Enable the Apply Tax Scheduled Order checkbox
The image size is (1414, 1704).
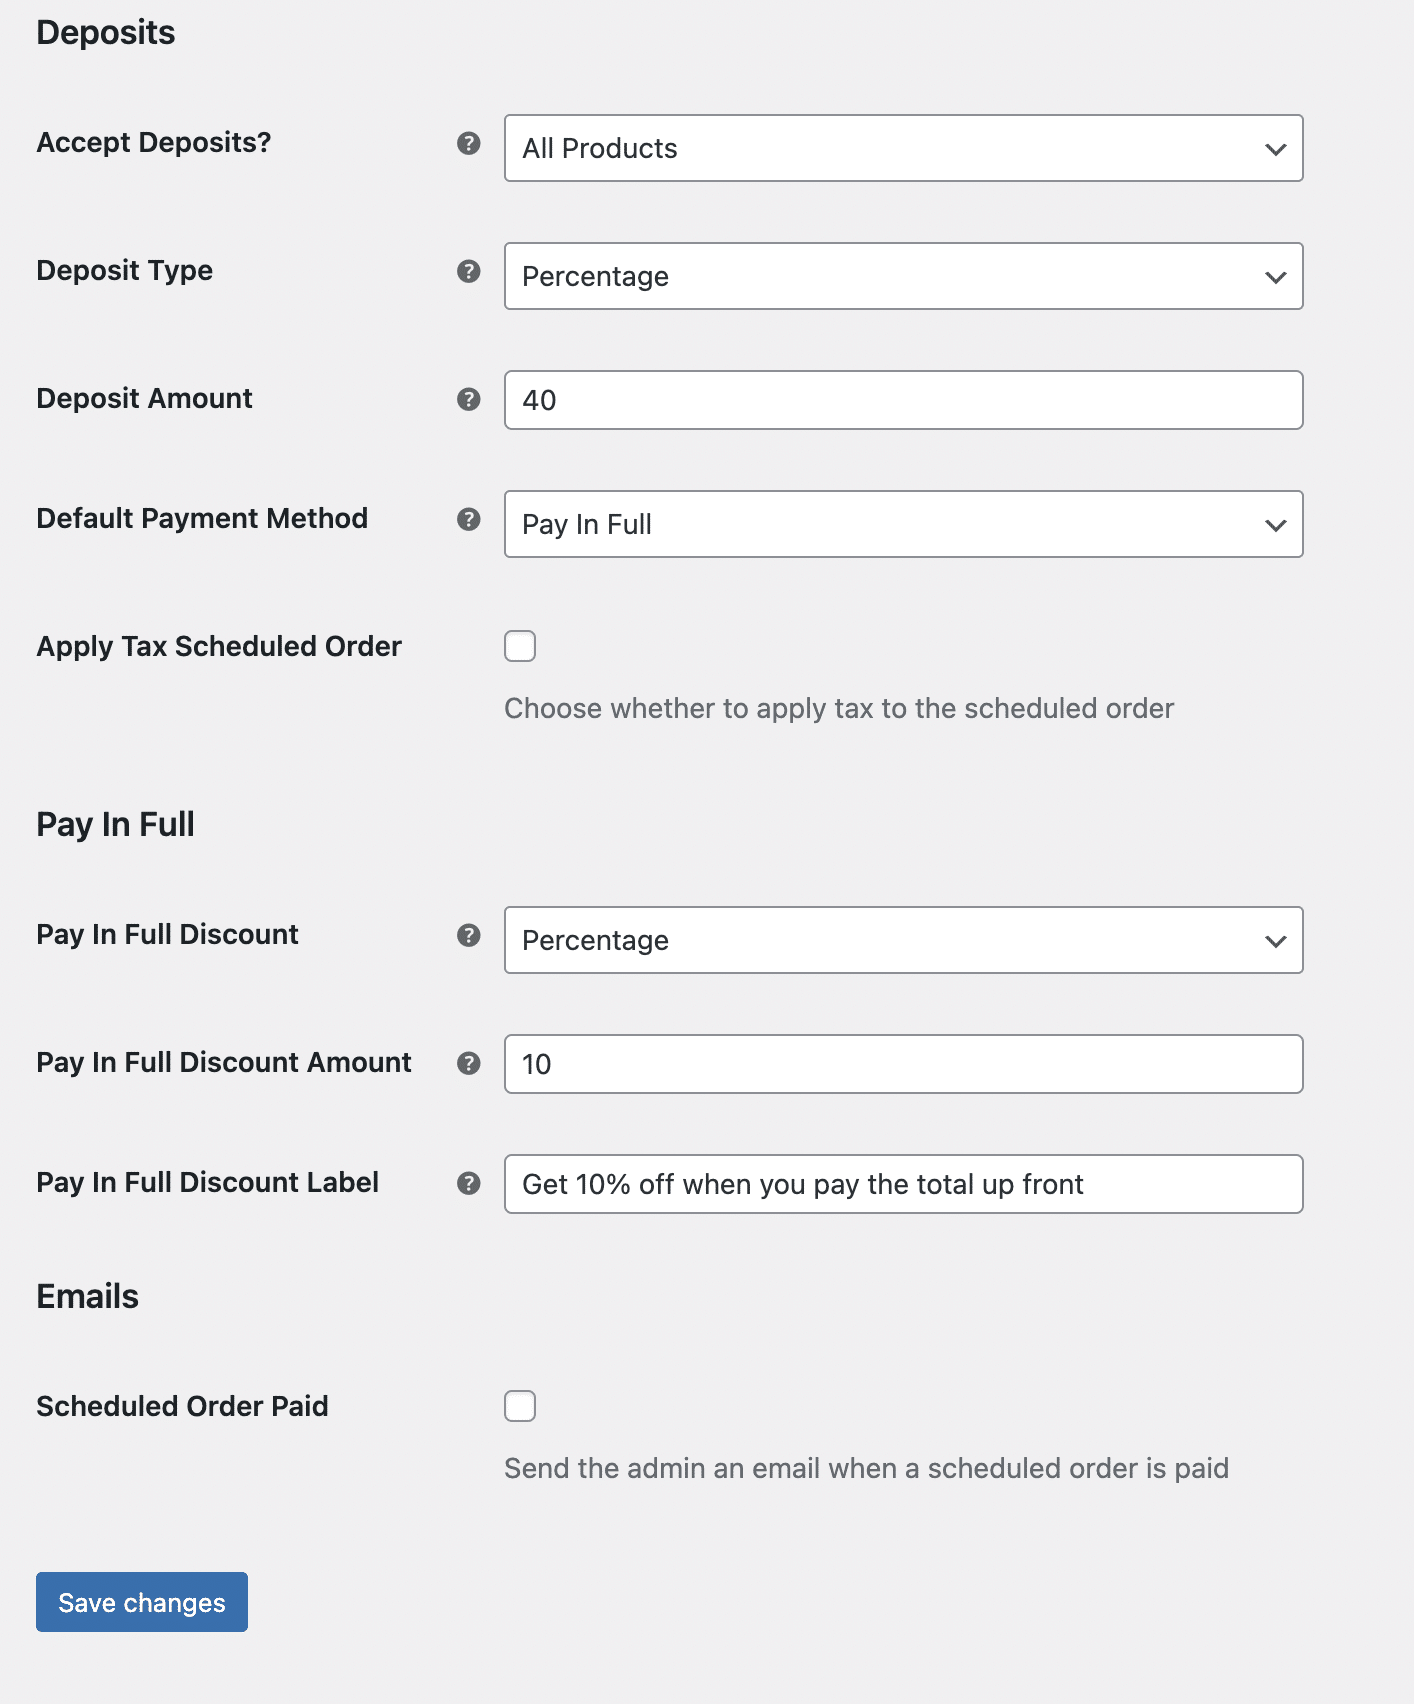point(520,646)
